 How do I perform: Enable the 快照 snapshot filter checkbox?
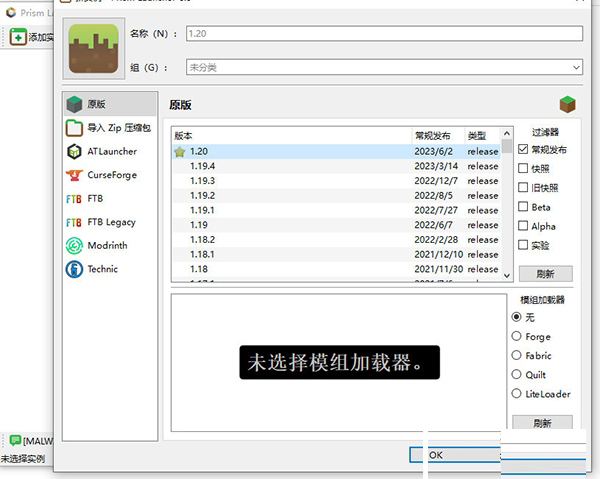pos(523,168)
